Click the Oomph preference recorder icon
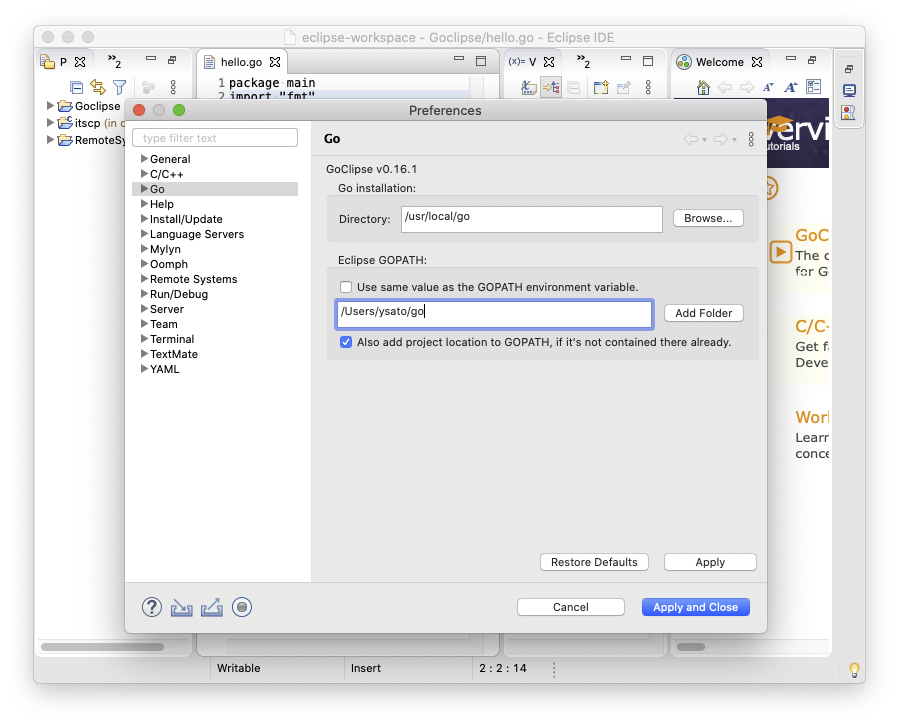This screenshot has height=725, width=899. (241, 607)
